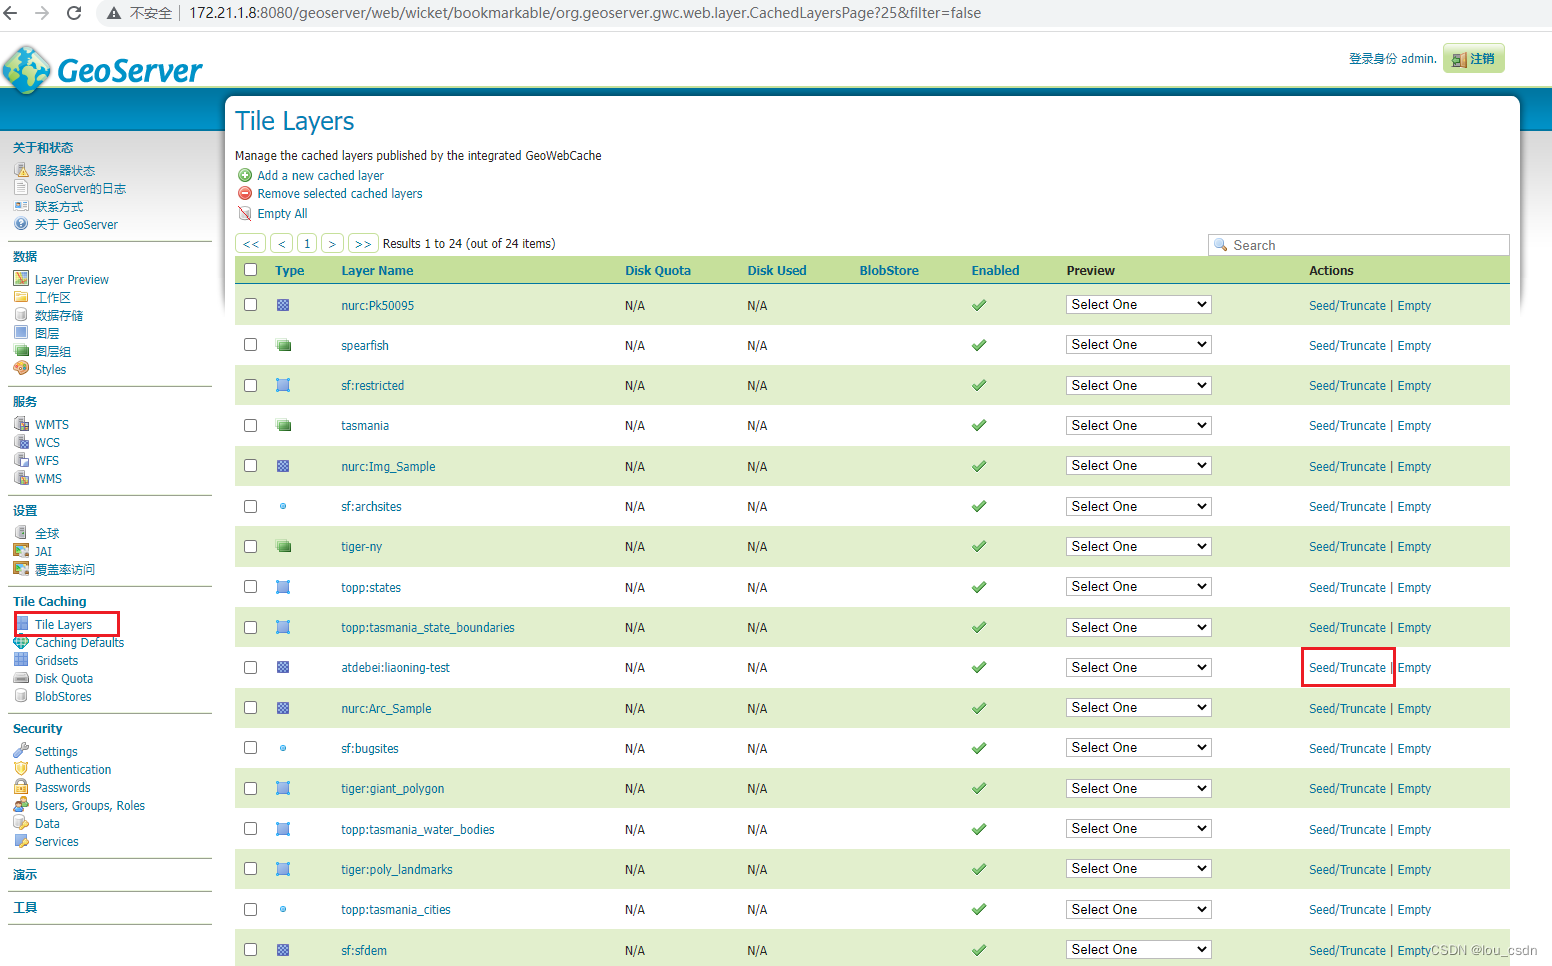Screen dimensions: 1552x966
Task: Open 图层组 layer groups in sidebar
Action: pos(53,351)
